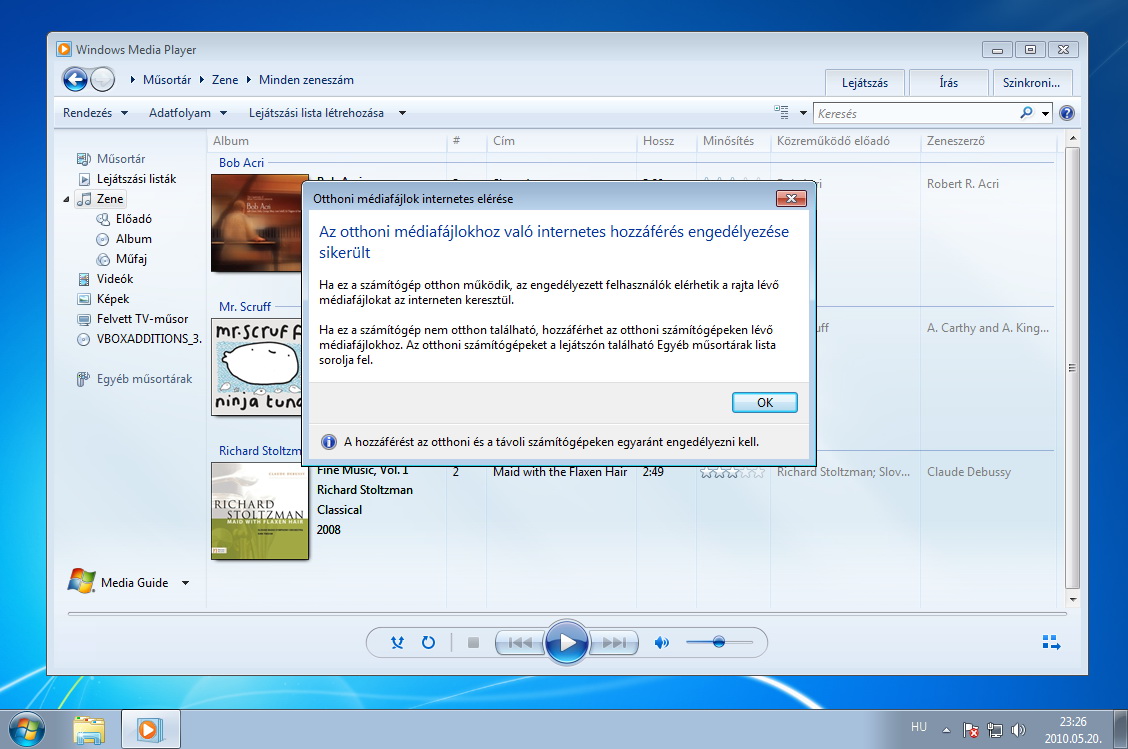The height and width of the screenshot is (749, 1128).
Task: Click the Previous track button
Action: pos(520,642)
